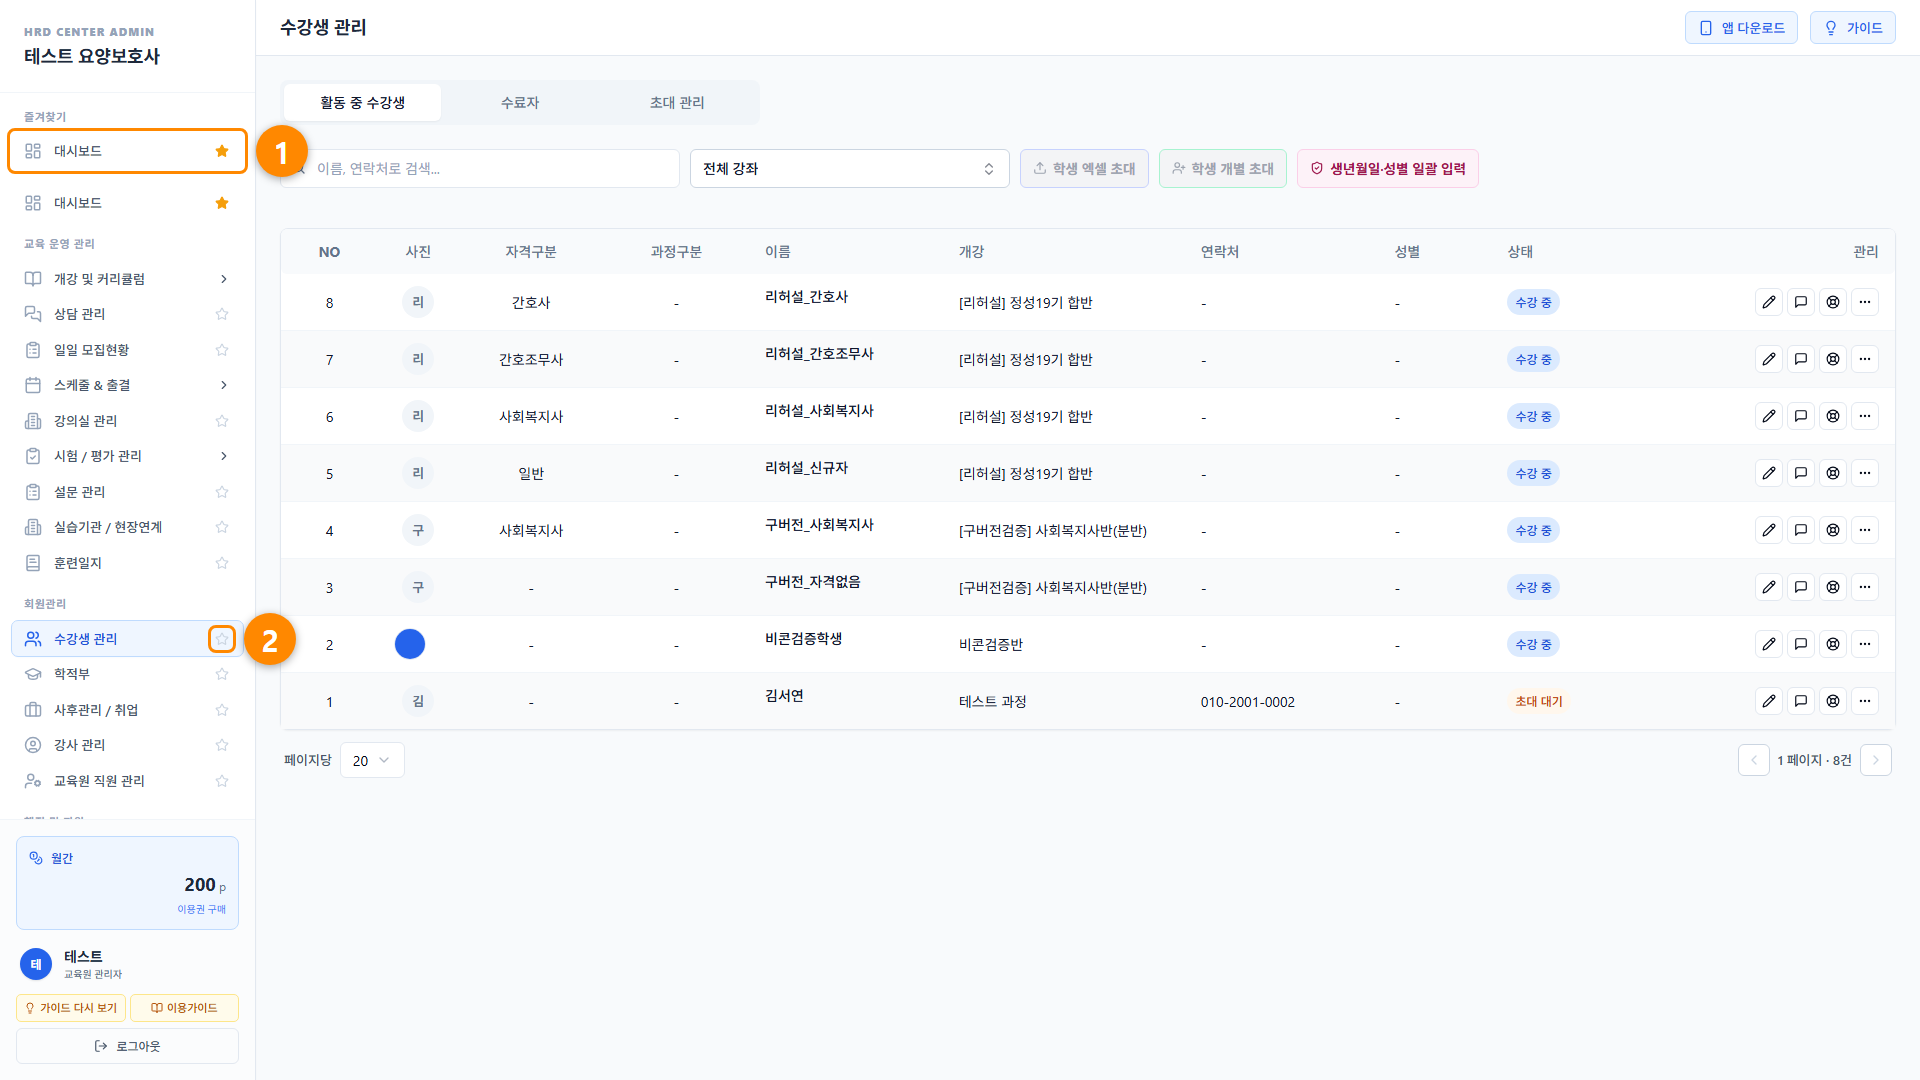Toggle favorite star for 상담 관리
The width and height of the screenshot is (1920, 1080).
tap(222, 314)
